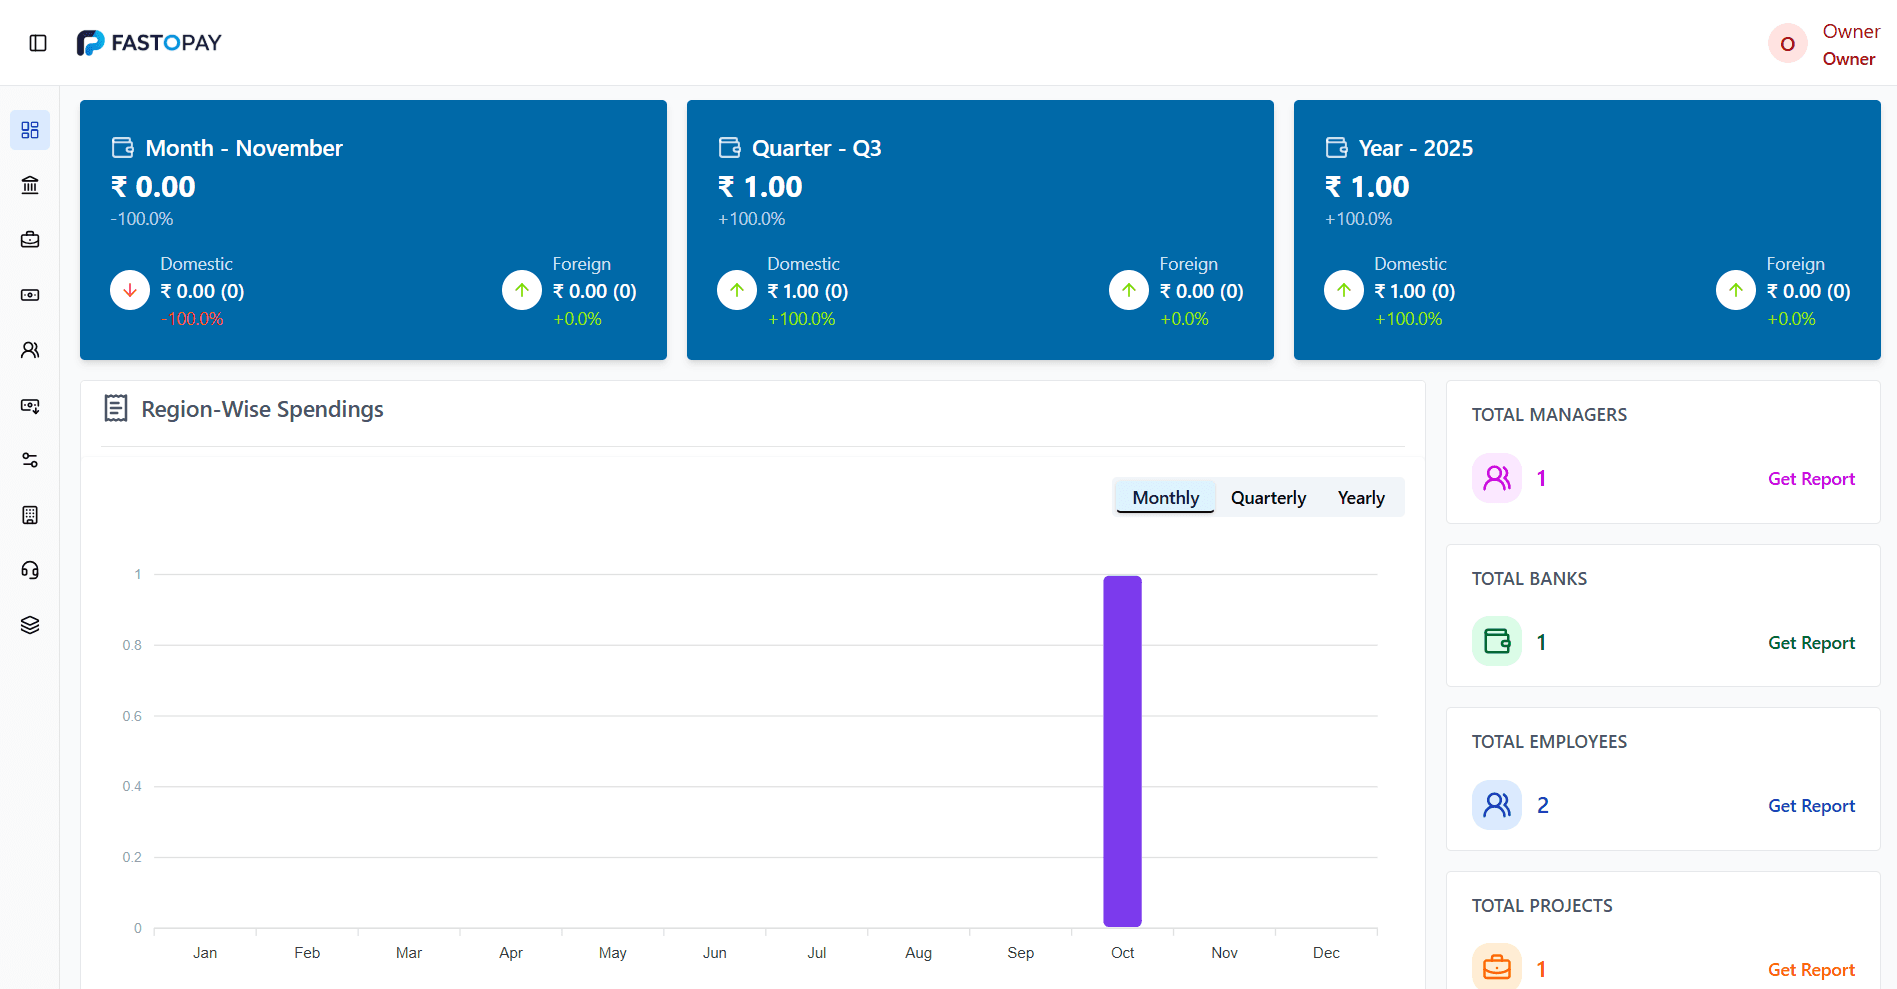Click the FastoPay logo in the header
Screen dimensions: 1897x989
(149, 42)
